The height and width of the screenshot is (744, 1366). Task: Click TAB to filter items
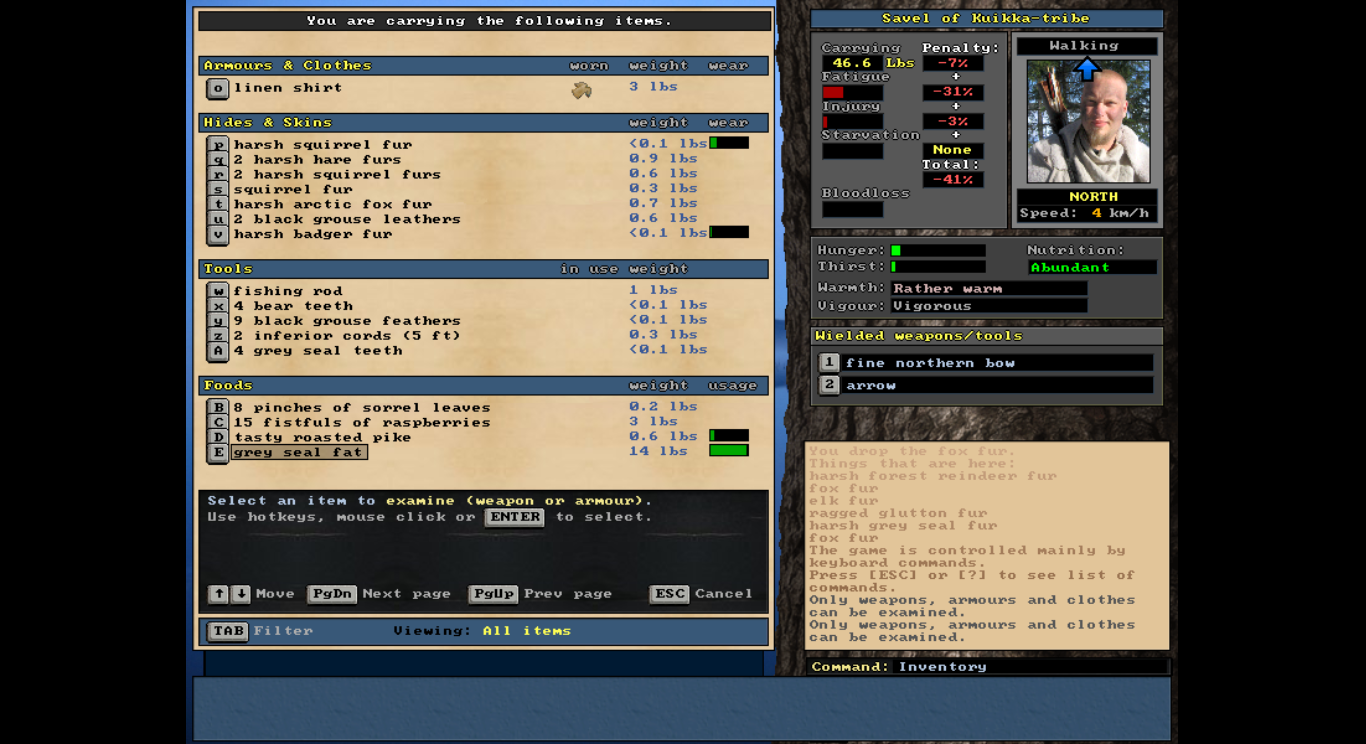coord(228,631)
